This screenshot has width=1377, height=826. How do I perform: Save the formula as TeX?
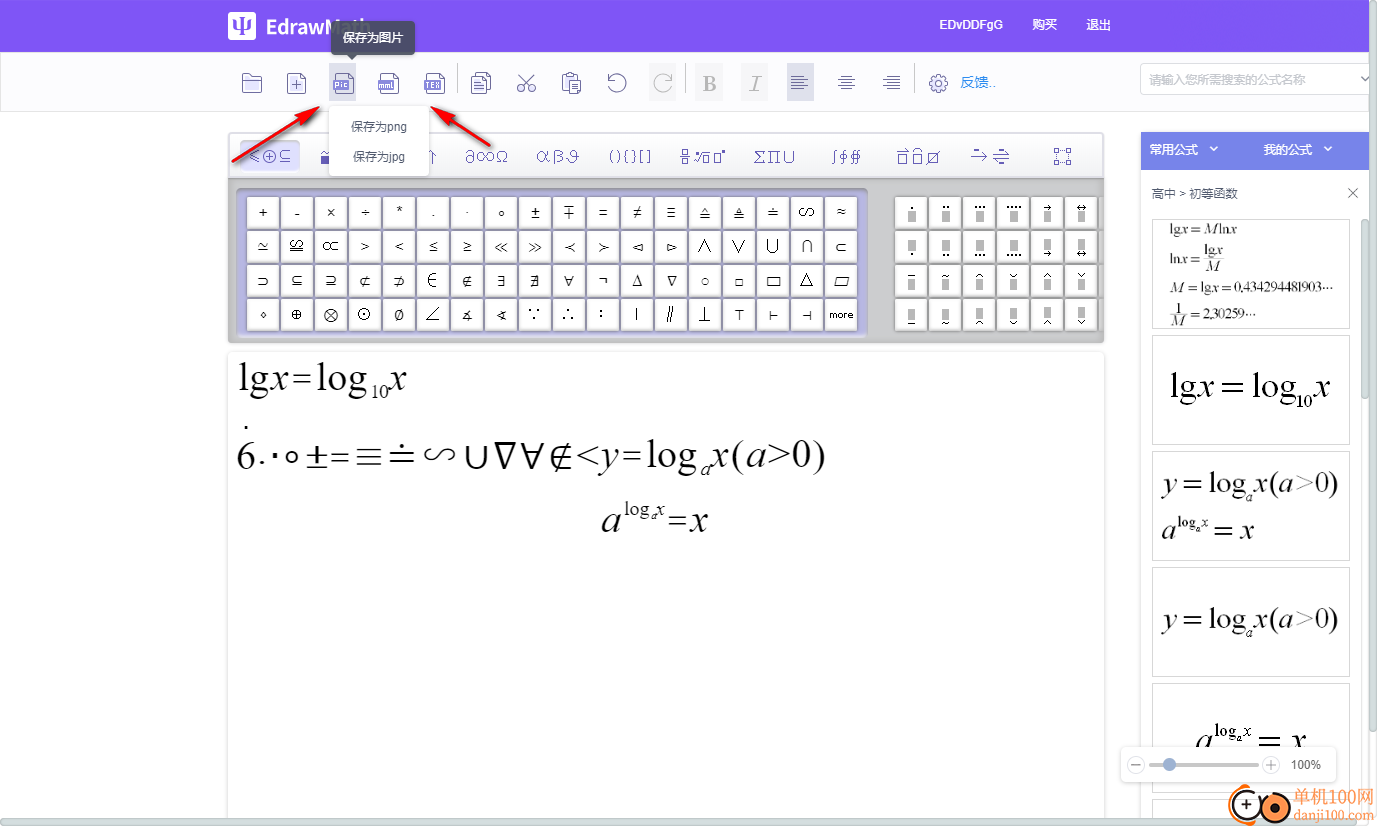(x=434, y=83)
